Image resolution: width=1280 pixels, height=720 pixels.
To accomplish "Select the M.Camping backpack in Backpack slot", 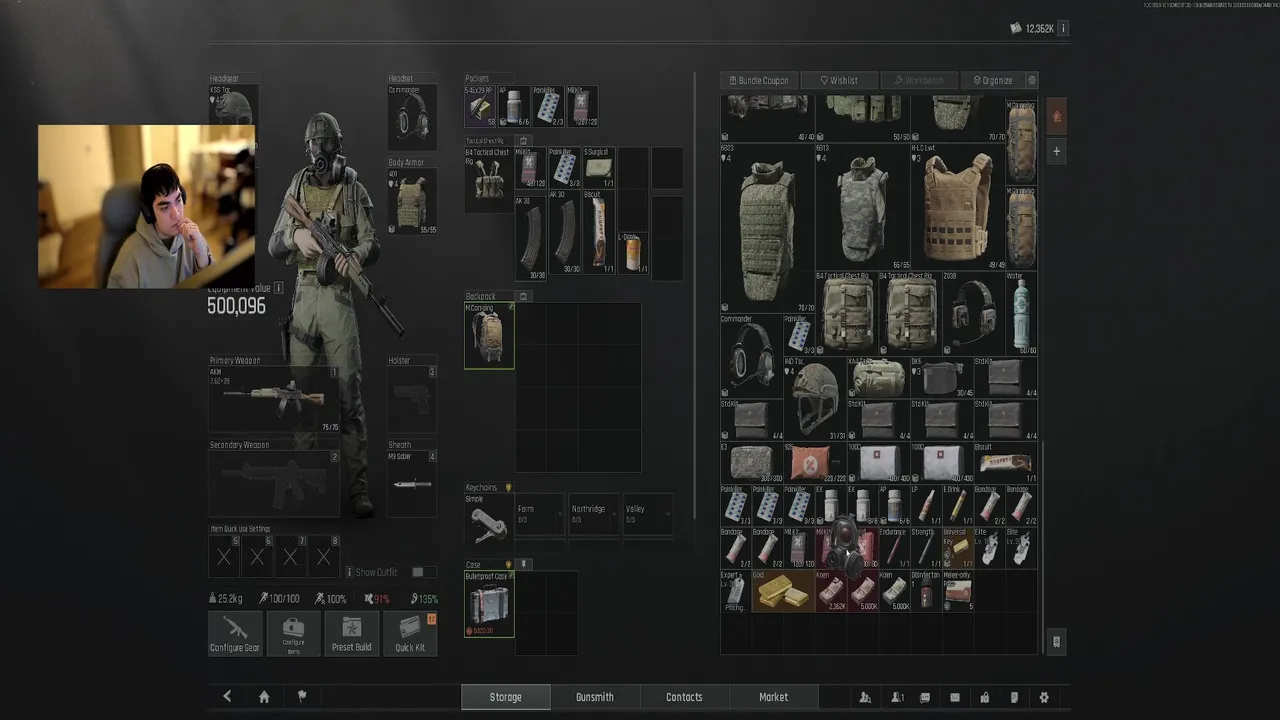I will 489,336.
